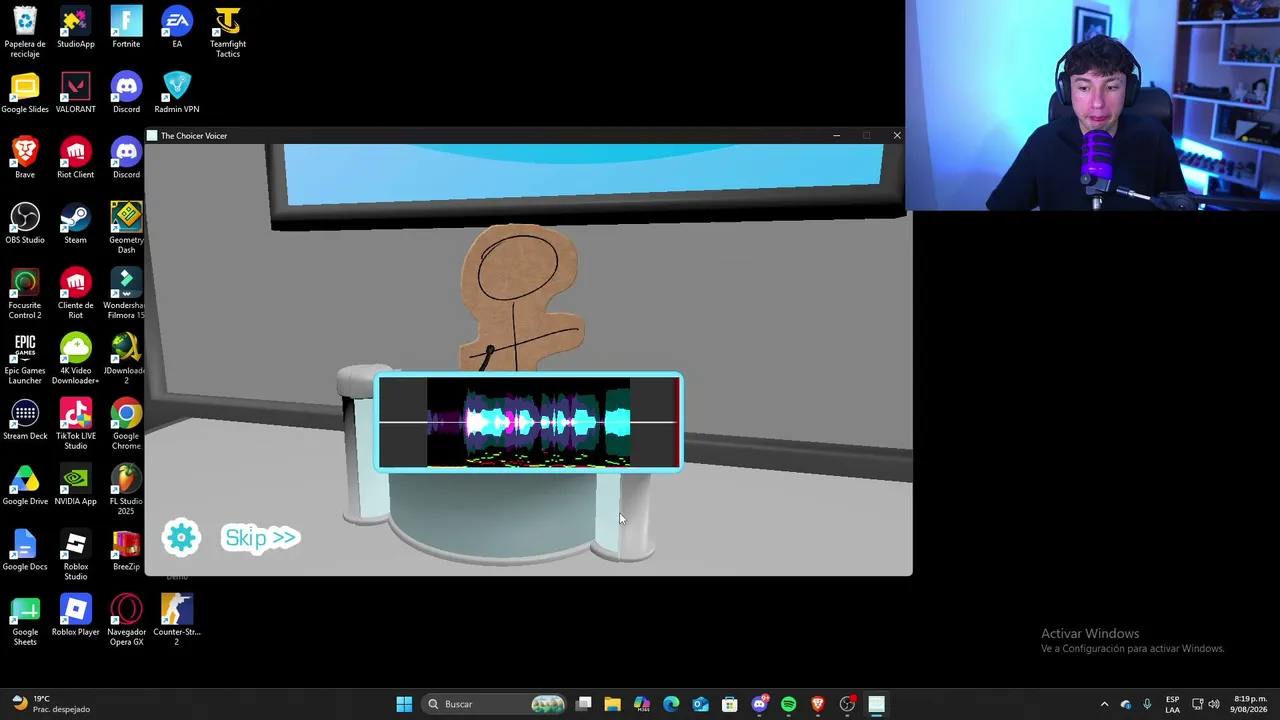Open the volume speaker tray icon
Screen dimensions: 1280x720
pos(1214,704)
